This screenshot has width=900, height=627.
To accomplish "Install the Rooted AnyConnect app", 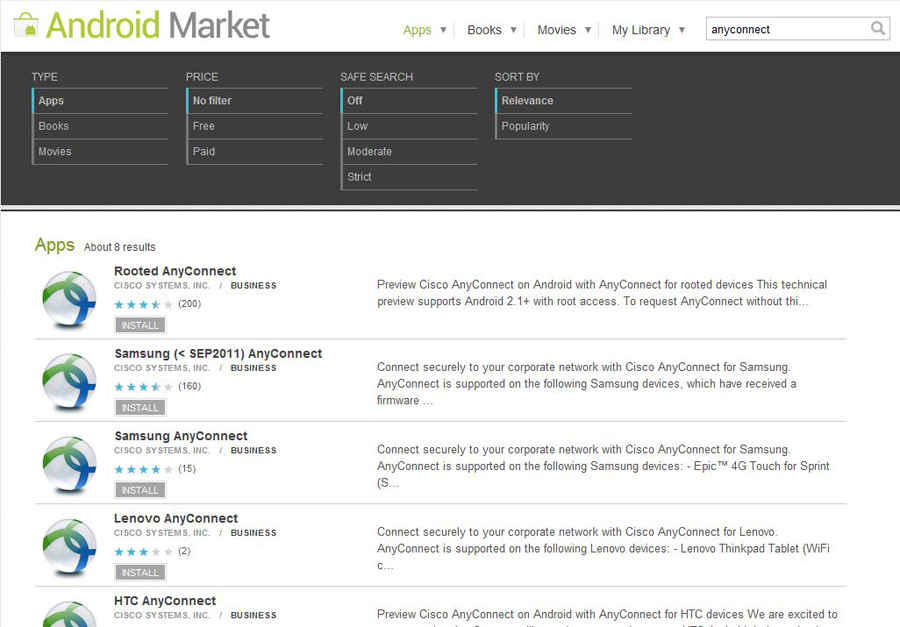I will (141, 325).
